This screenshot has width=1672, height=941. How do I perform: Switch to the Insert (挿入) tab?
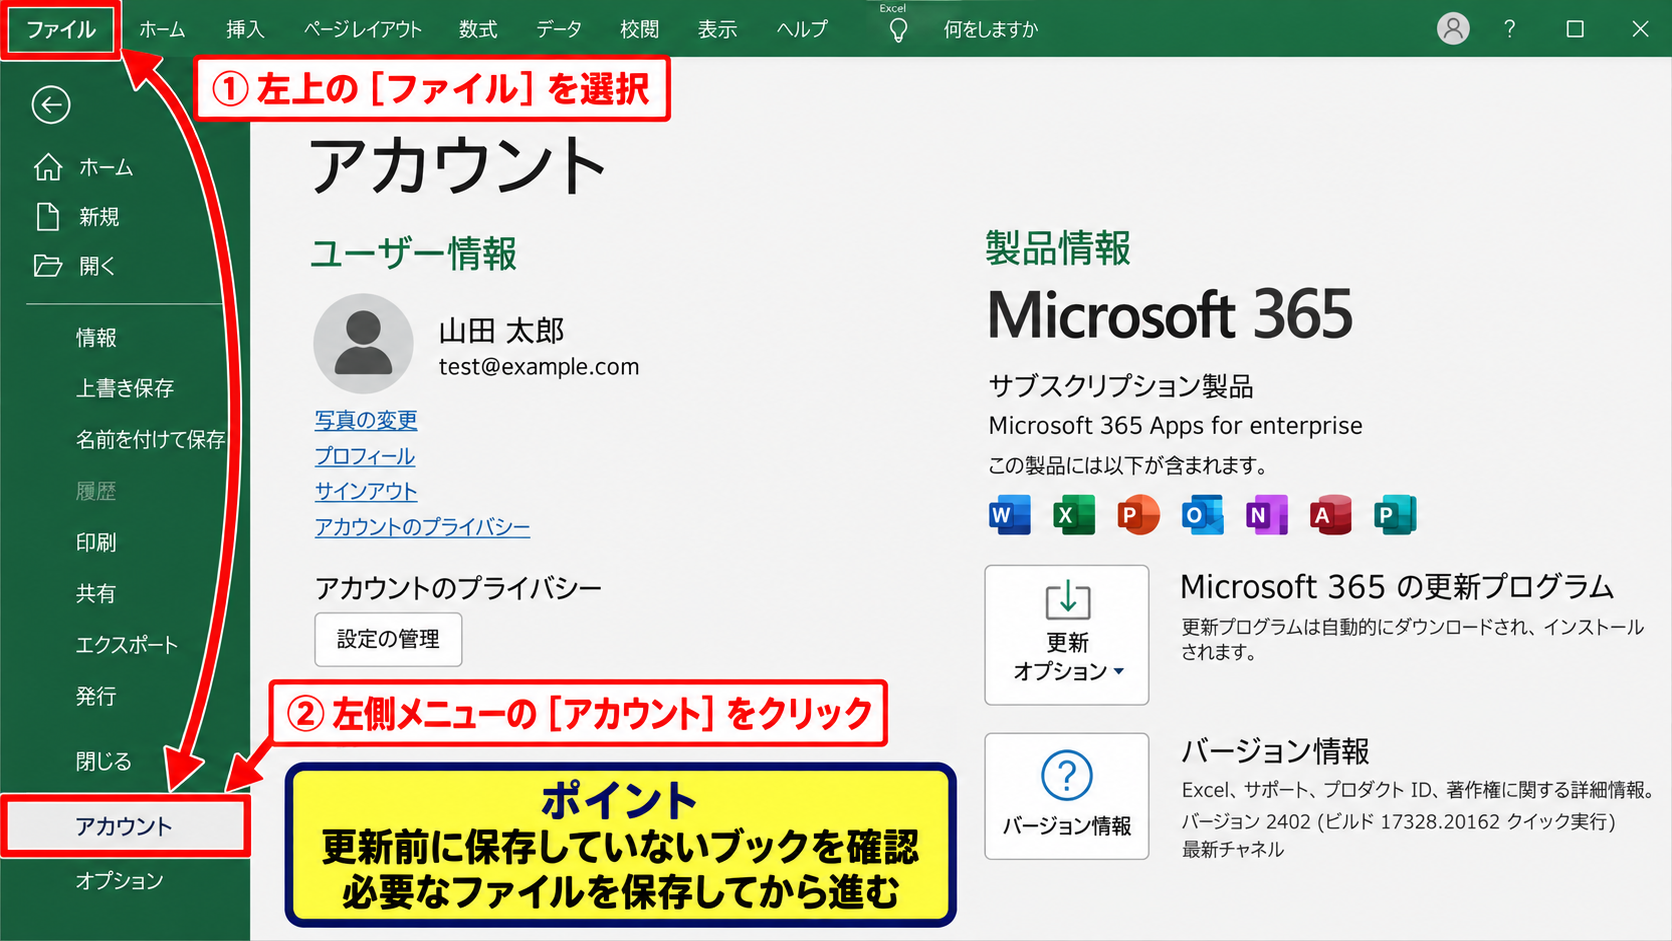coord(245,30)
